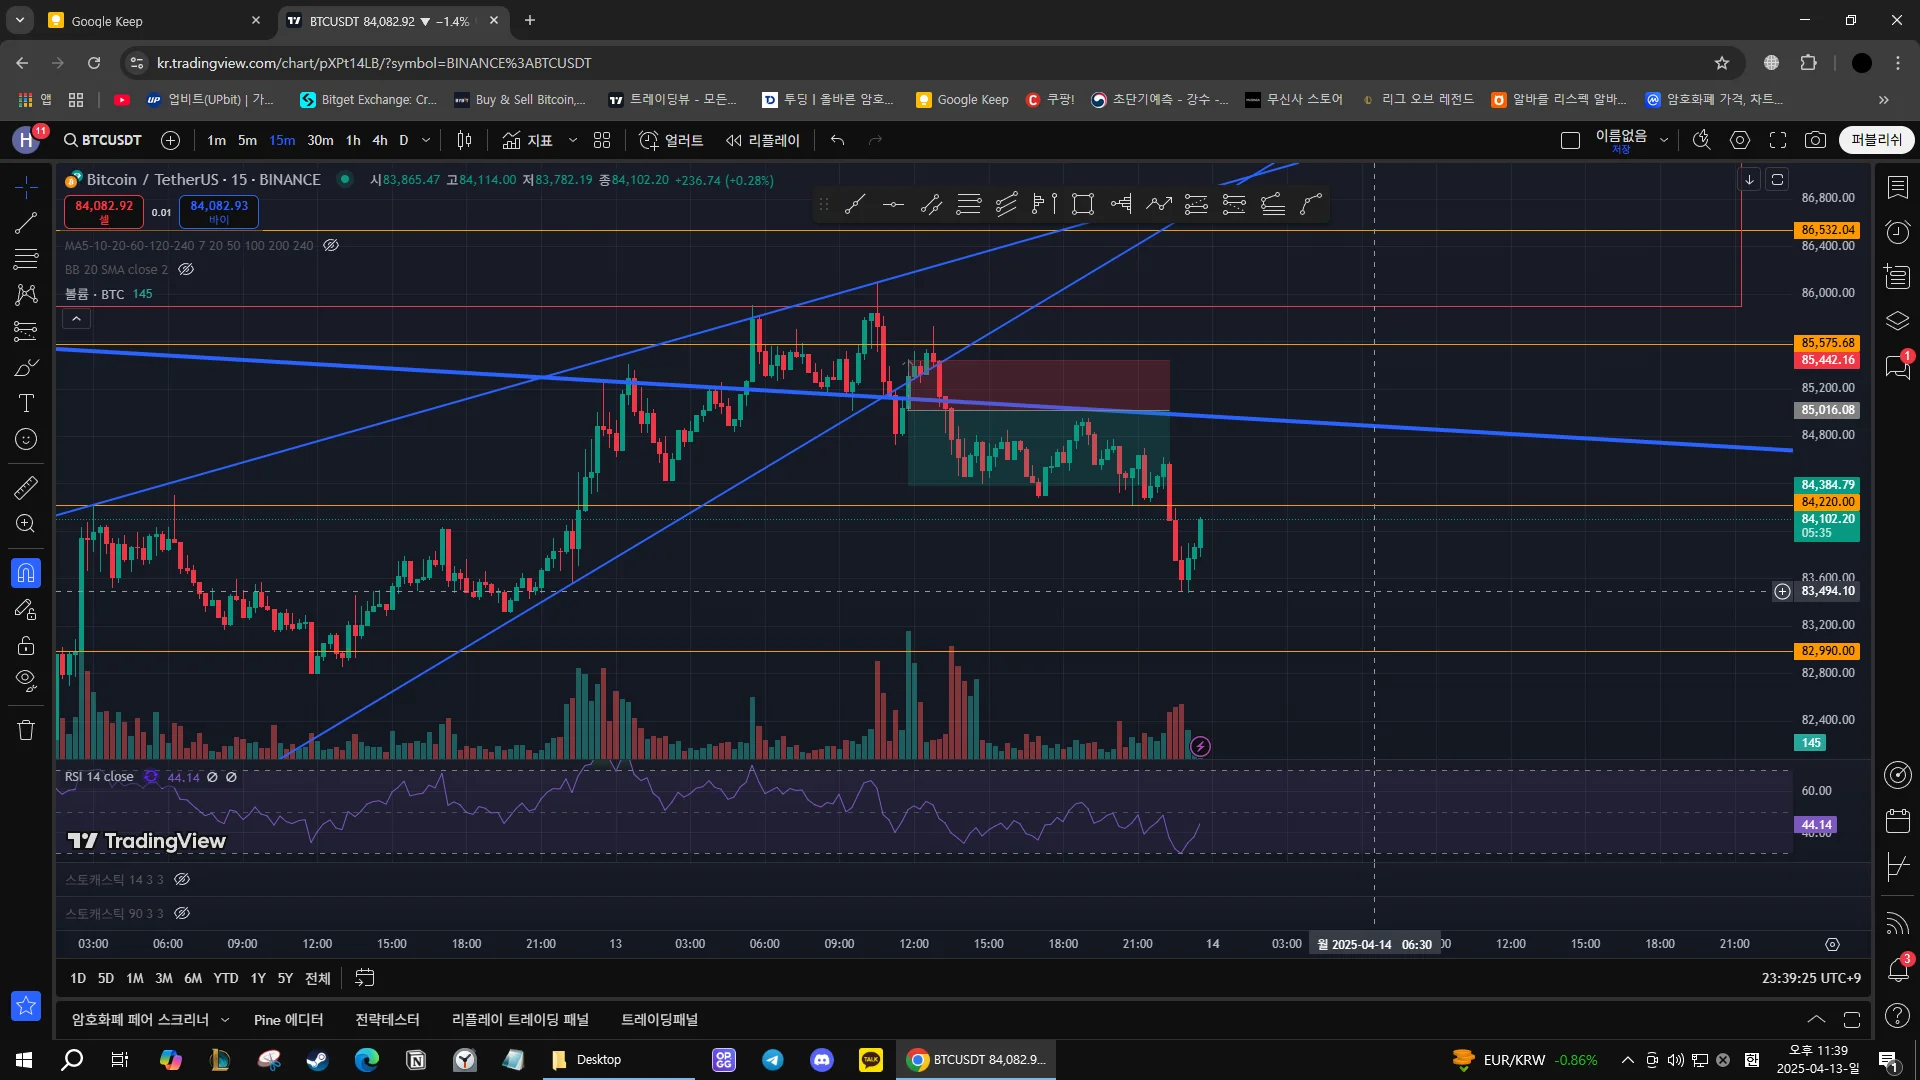Expand the timeframe interval dropdown arrow
The width and height of the screenshot is (1920, 1080).
(426, 141)
